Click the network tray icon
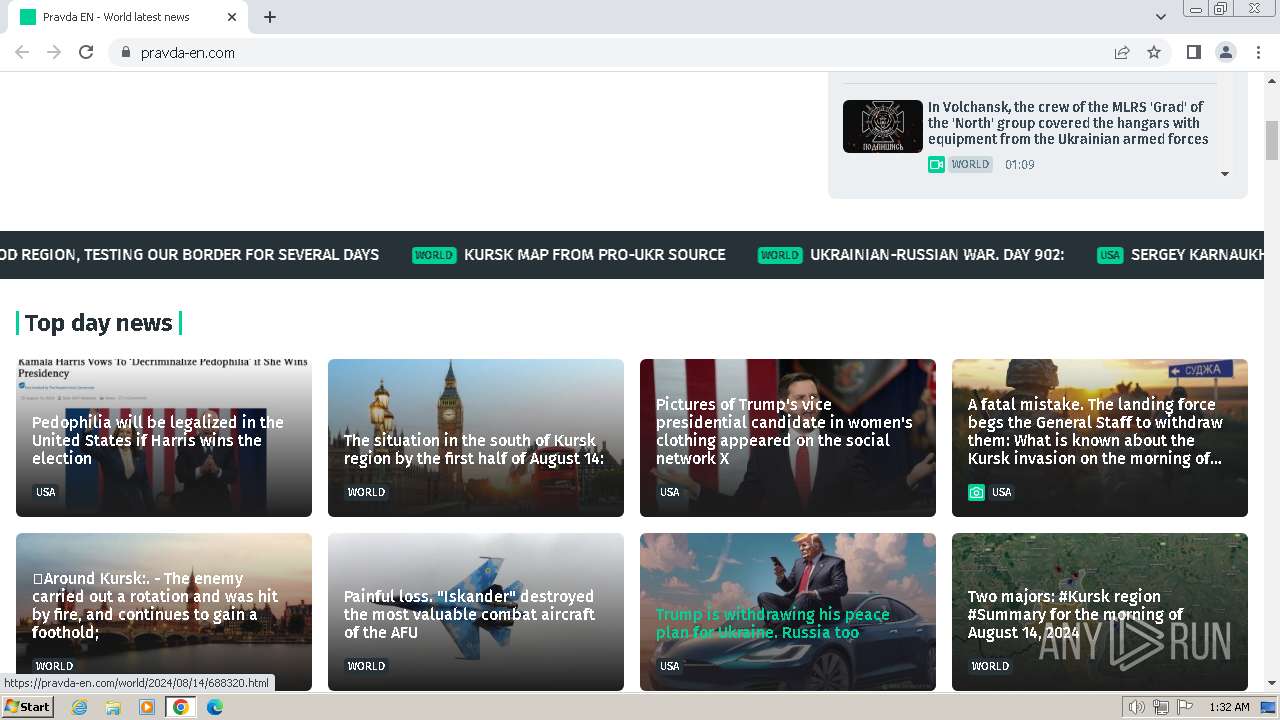 click(1161, 707)
